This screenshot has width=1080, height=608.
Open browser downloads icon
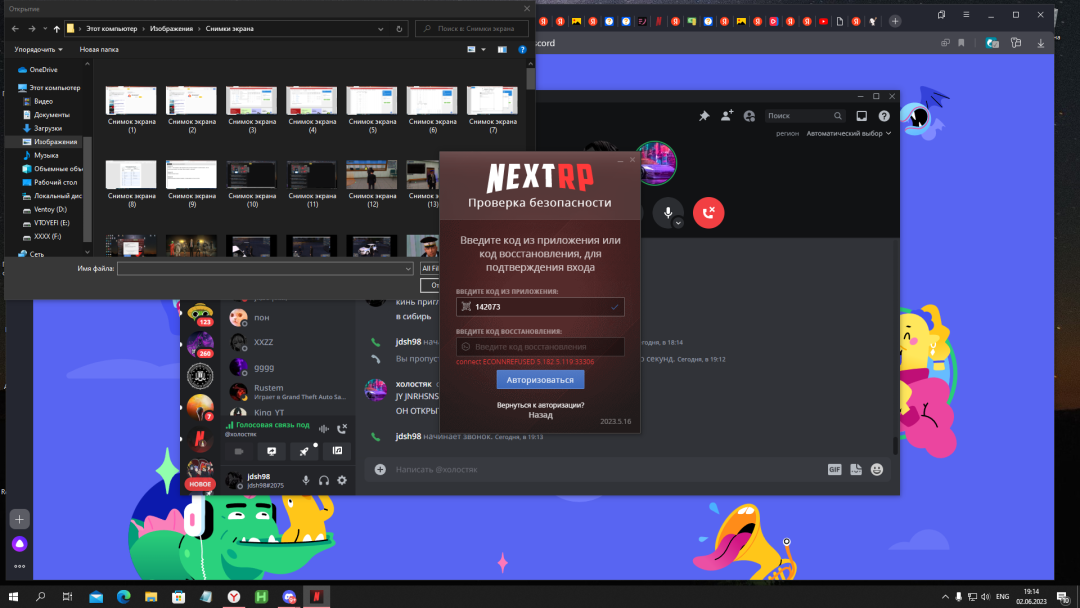pos(1041,43)
